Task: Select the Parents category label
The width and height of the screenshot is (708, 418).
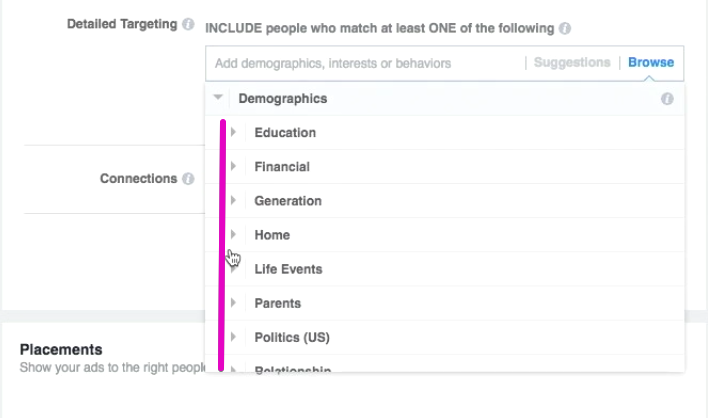Action: click(277, 303)
